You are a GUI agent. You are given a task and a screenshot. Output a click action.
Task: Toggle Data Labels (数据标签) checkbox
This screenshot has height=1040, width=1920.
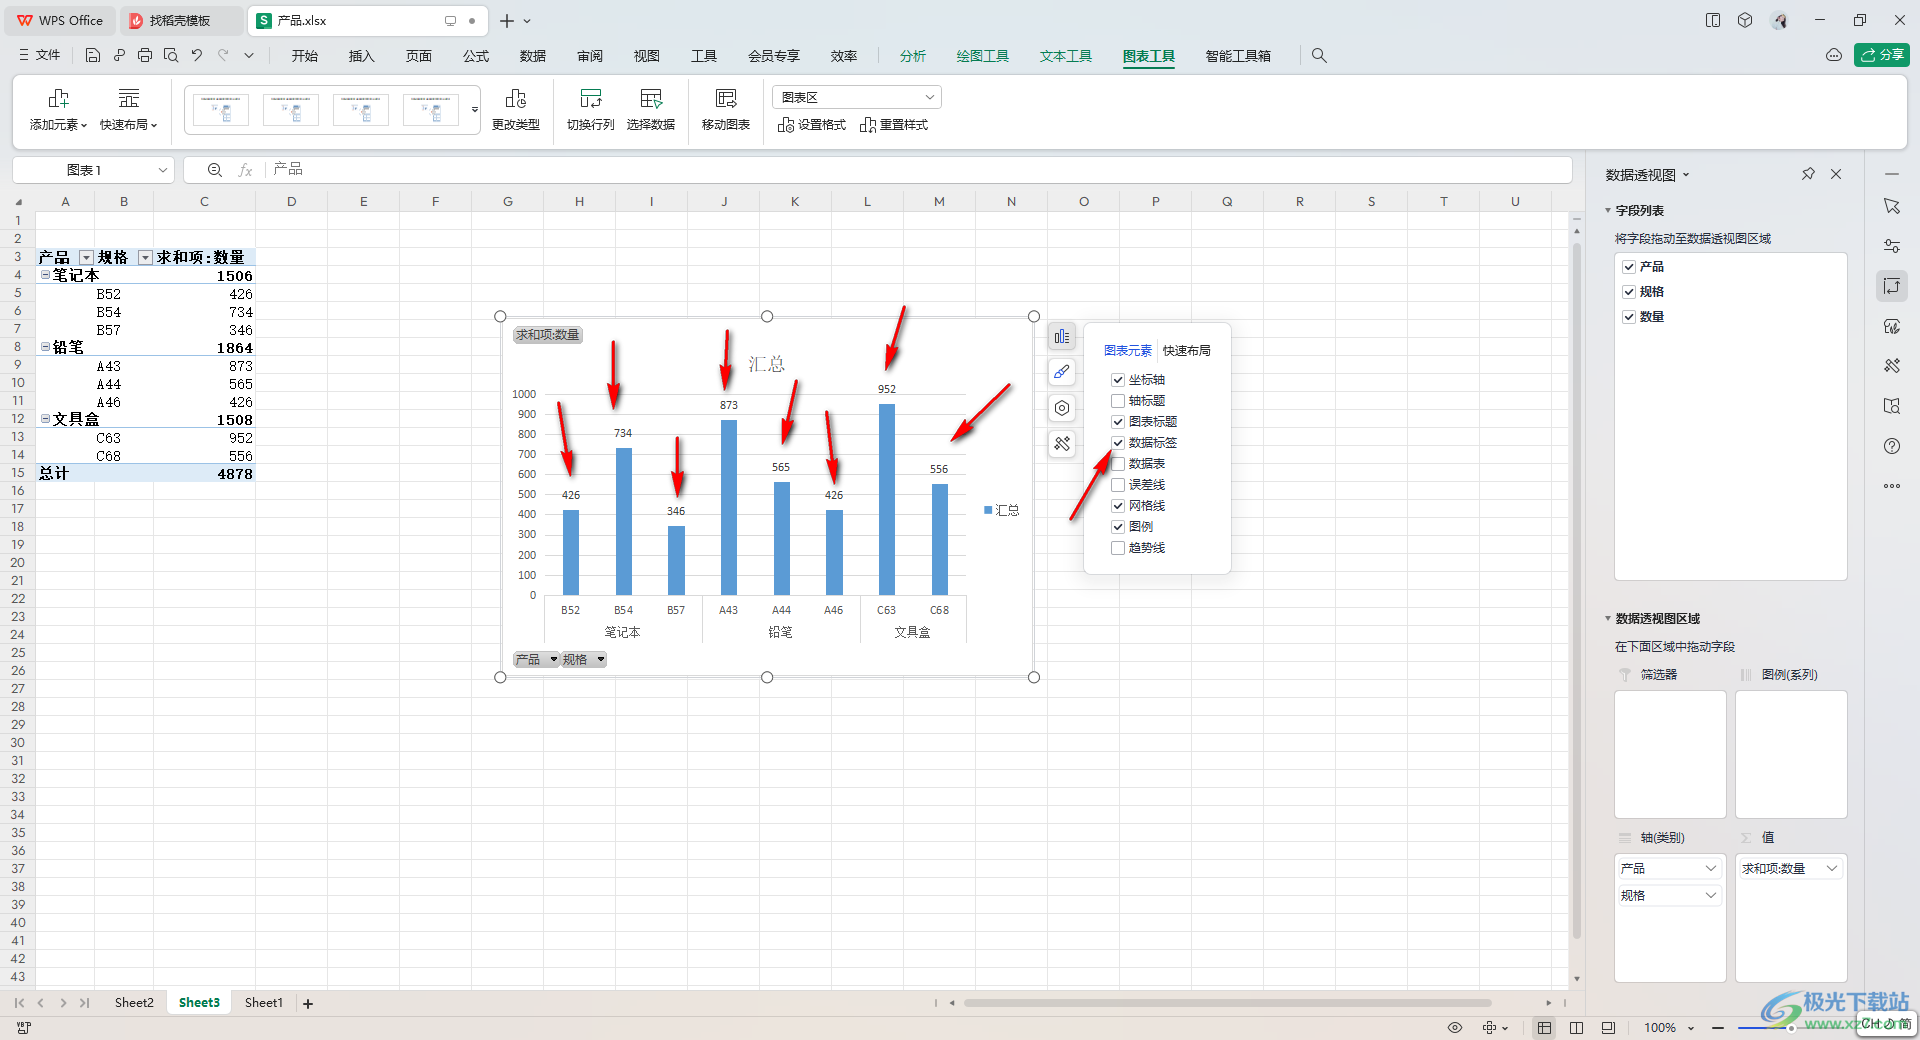(1118, 443)
